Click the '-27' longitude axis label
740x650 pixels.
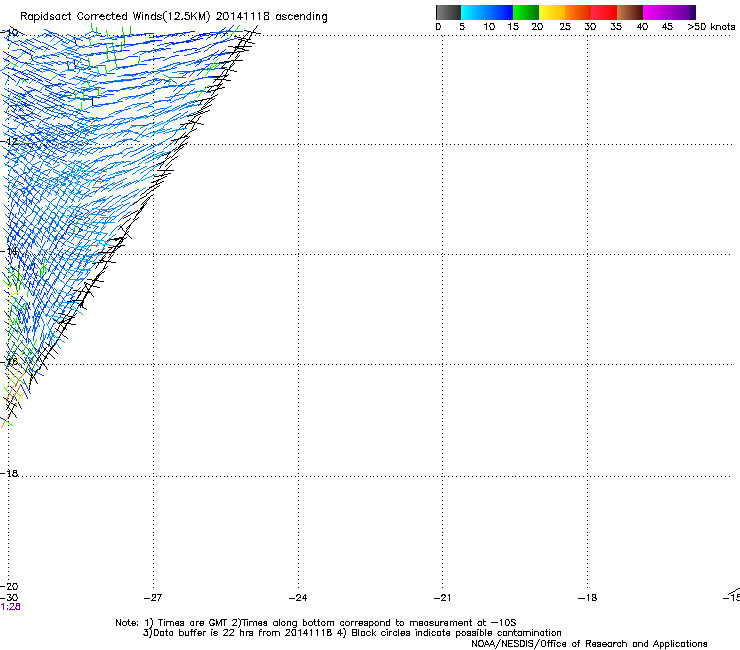[153, 598]
